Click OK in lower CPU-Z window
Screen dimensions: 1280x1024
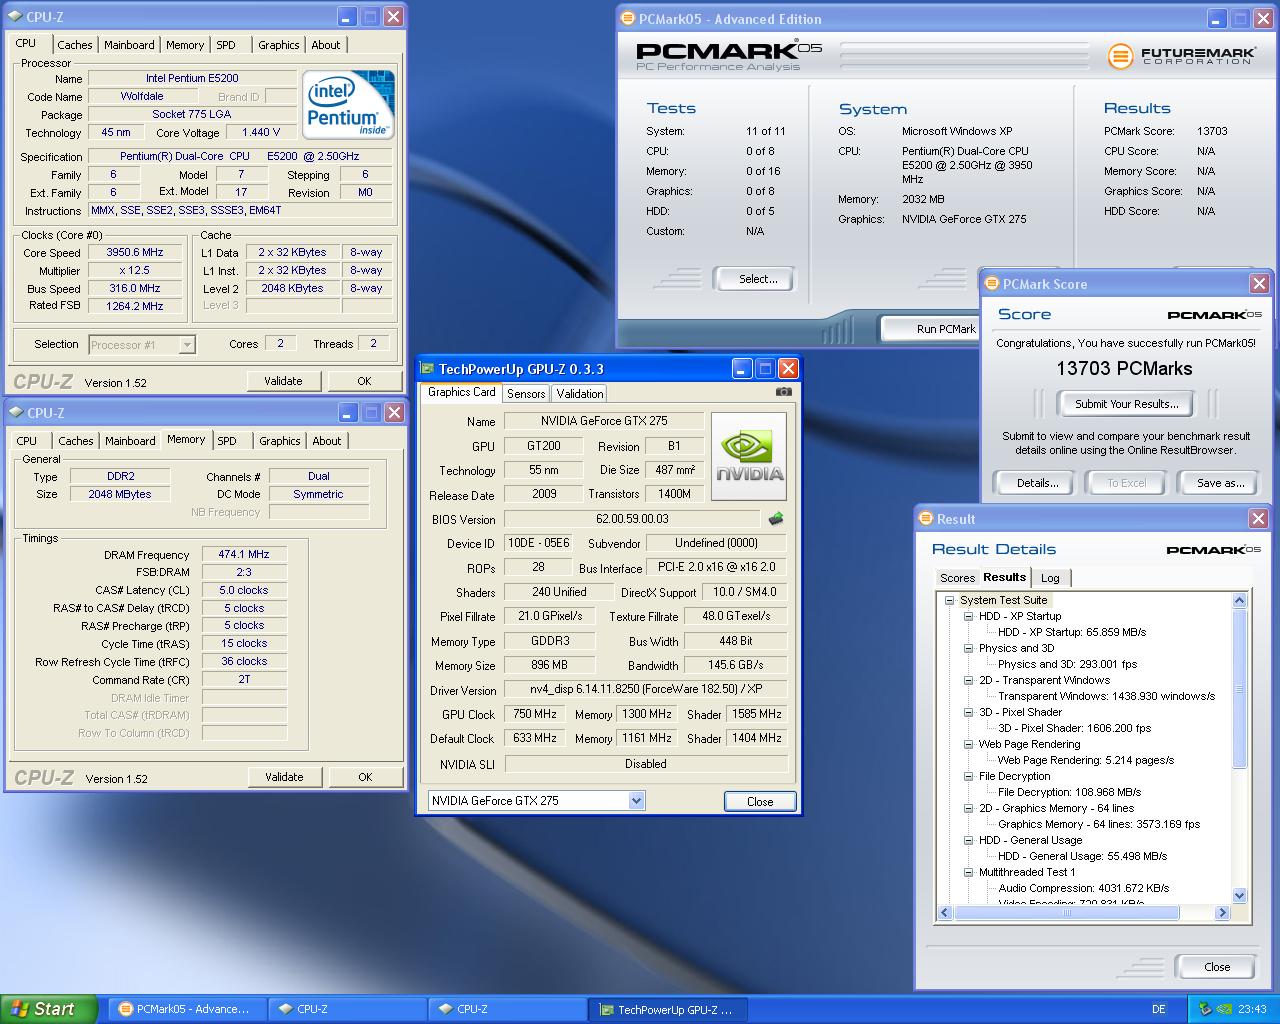(365, 777)
